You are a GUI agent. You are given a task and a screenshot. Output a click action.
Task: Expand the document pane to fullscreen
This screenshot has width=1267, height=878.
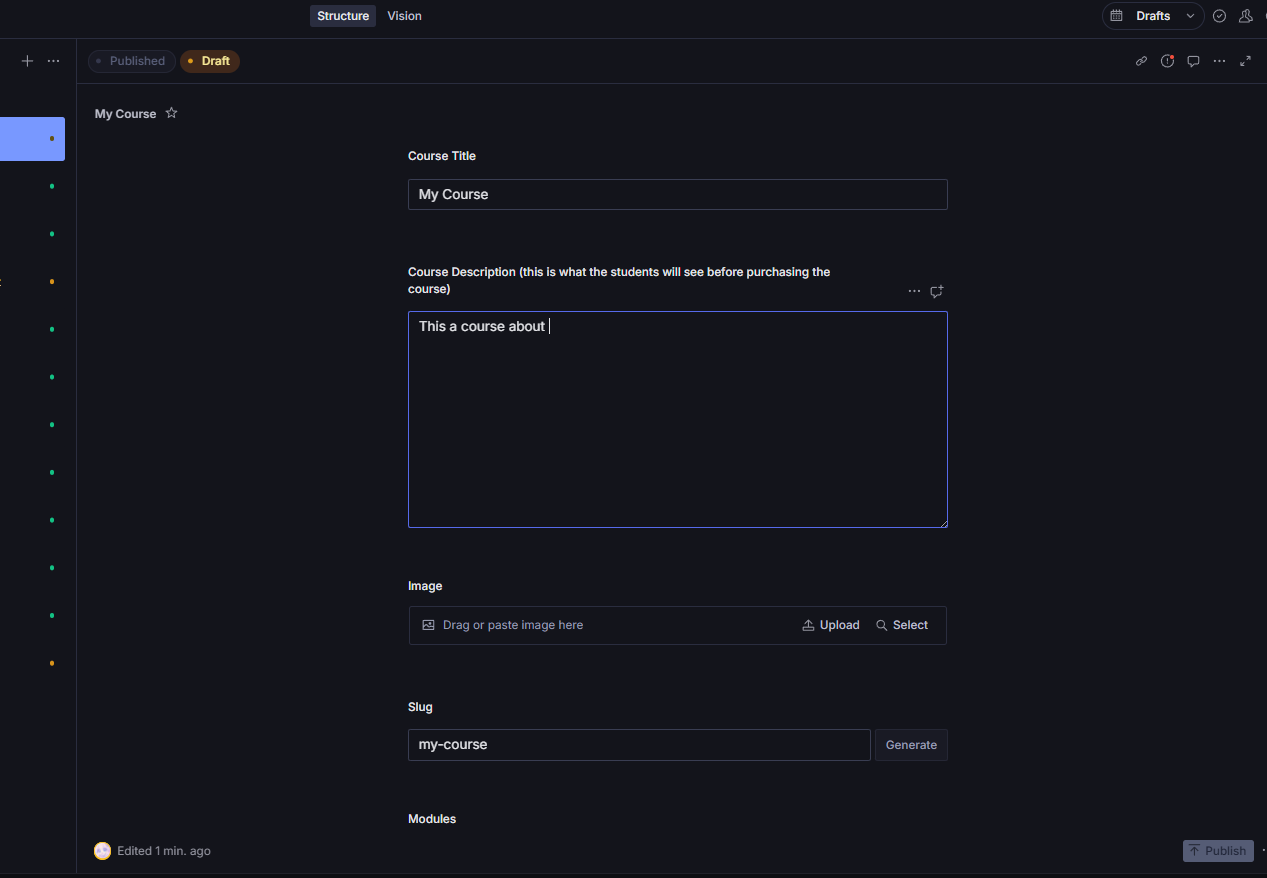(x=1245, y=61)
